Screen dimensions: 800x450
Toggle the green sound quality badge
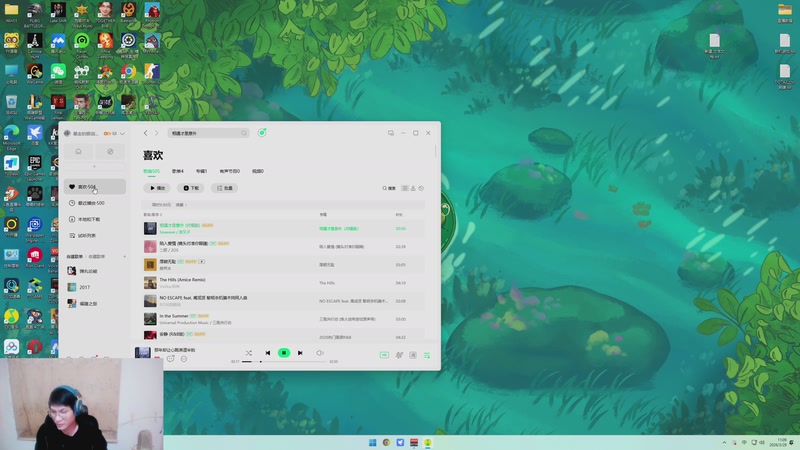[x=384, y=355]
